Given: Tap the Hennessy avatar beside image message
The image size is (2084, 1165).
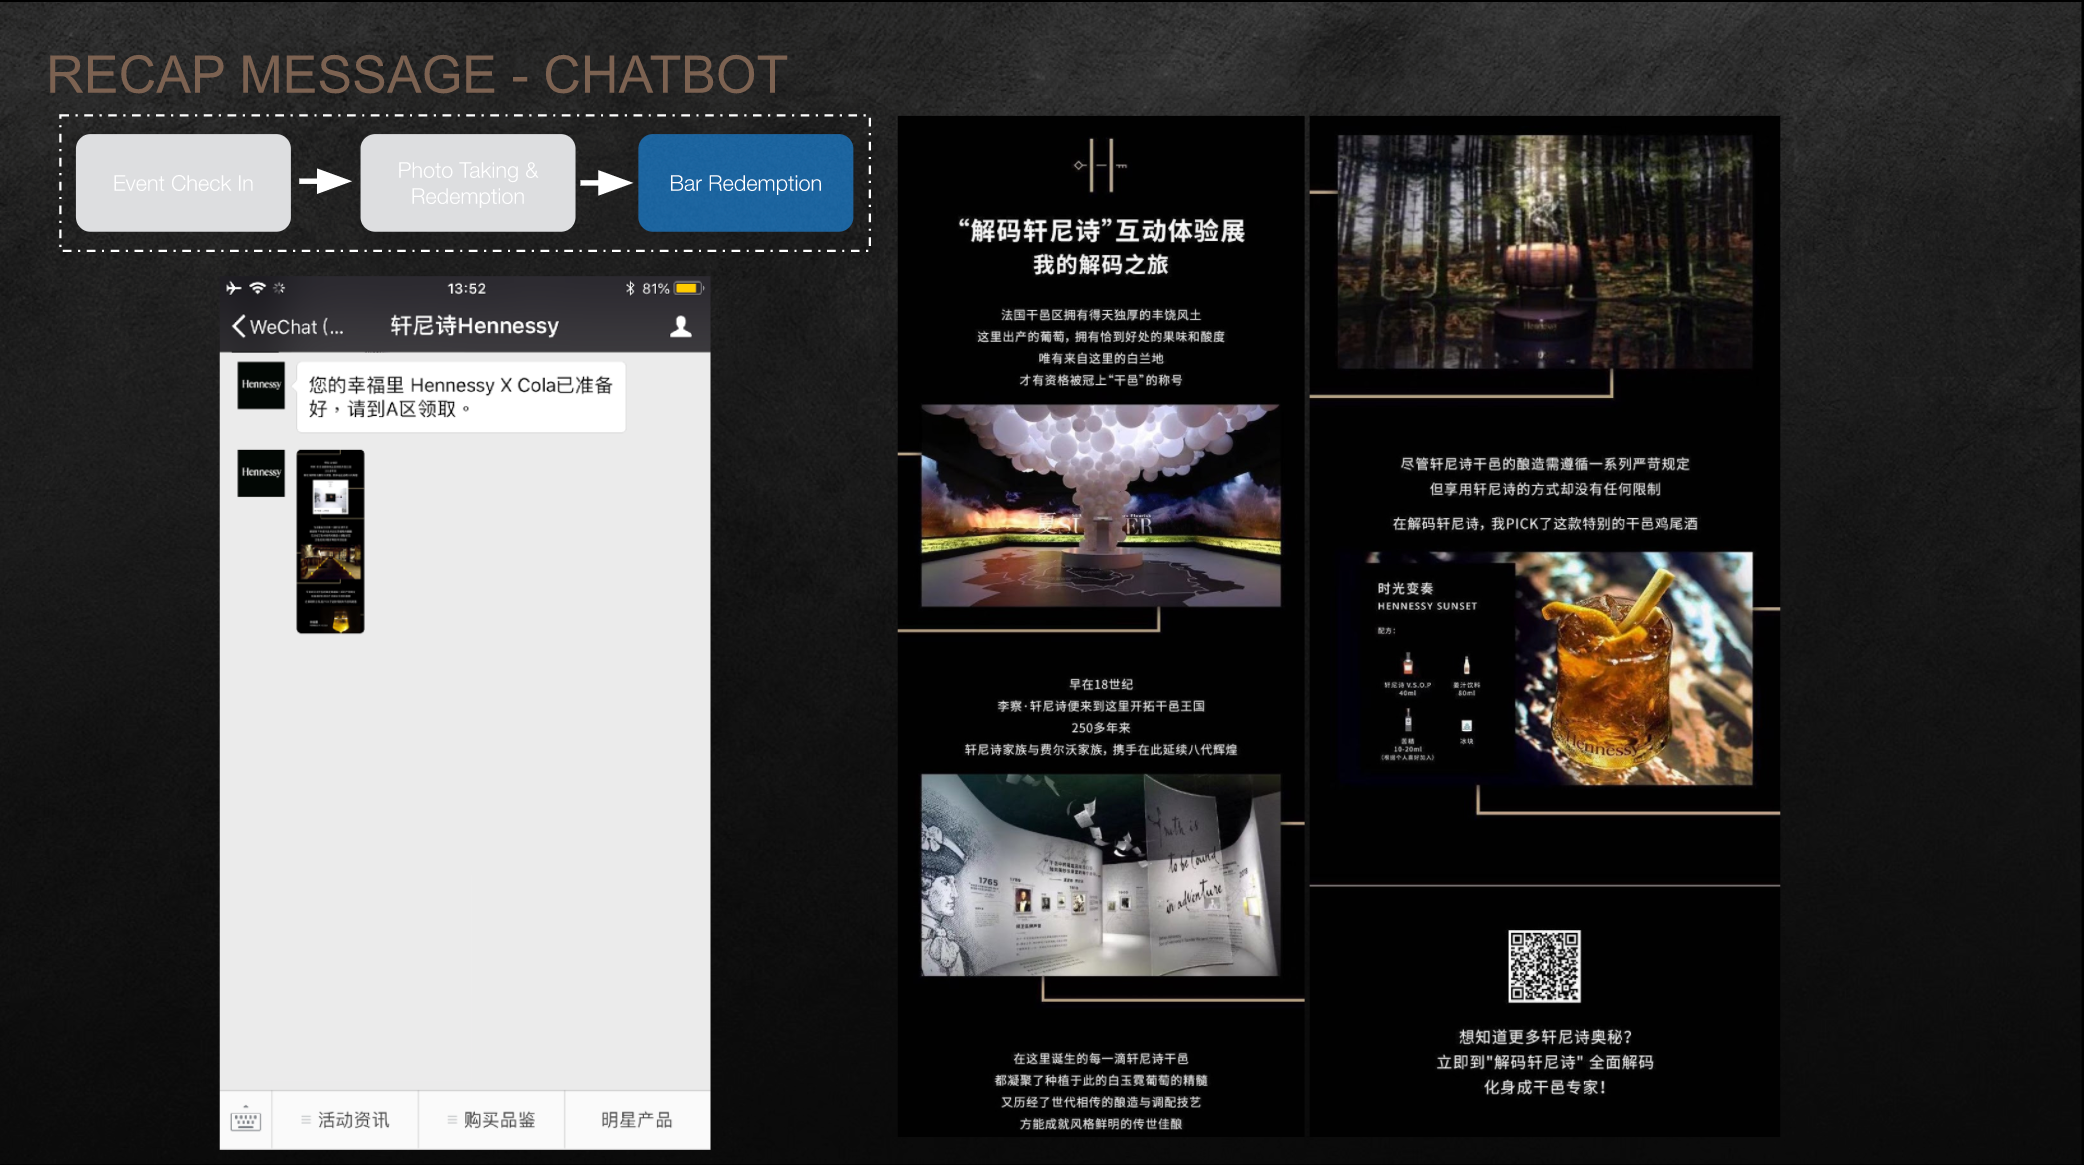Looking at the screenshot, I should [x=261, y=473].
